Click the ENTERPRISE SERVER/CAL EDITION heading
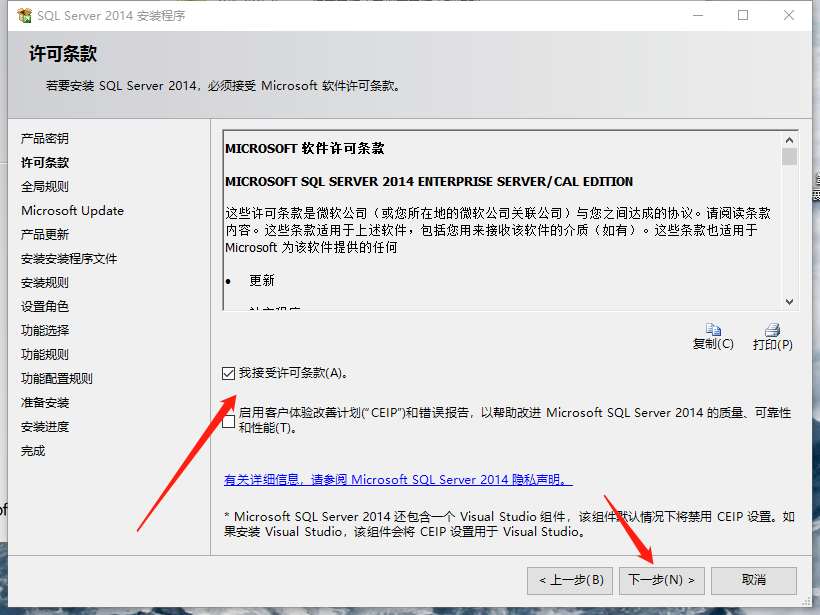 [429, 181]
